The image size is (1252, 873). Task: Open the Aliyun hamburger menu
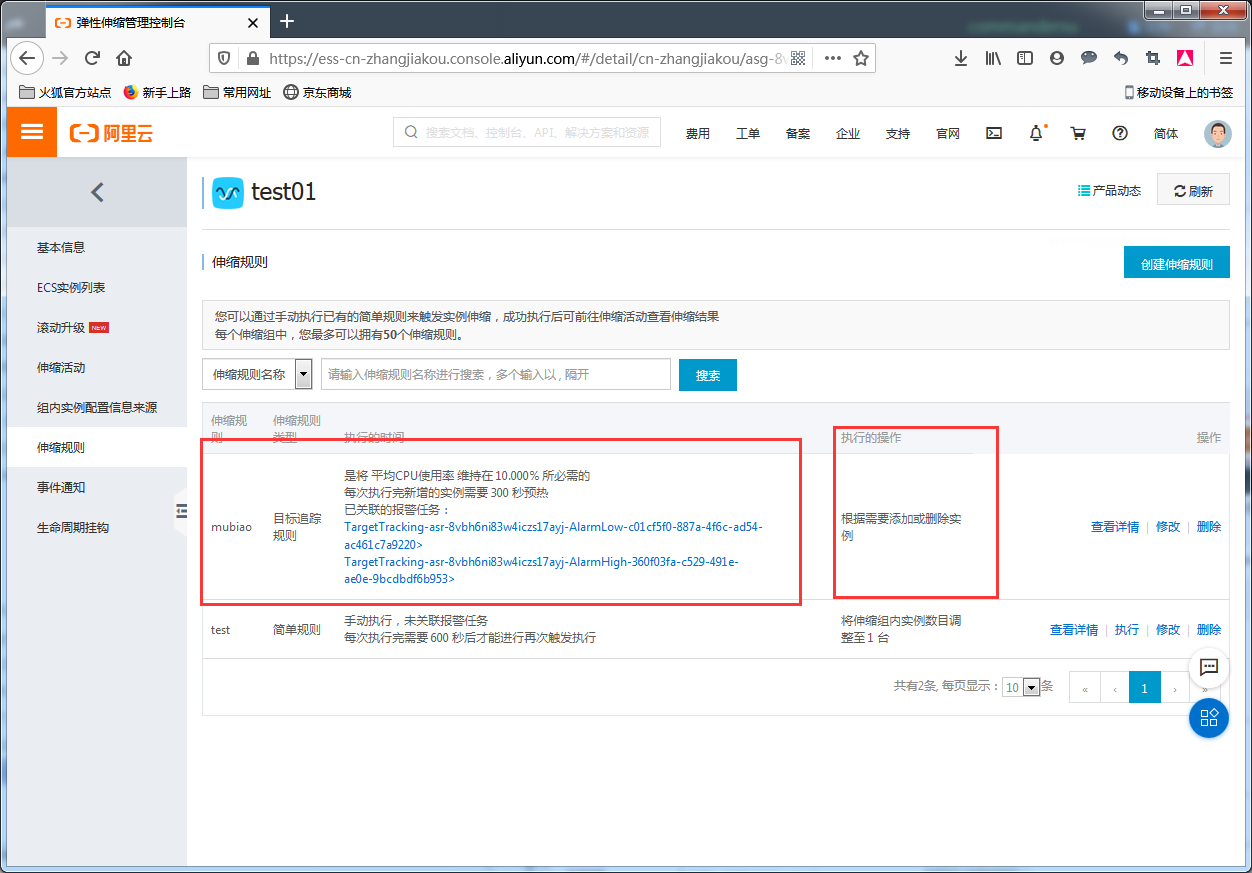click(x=32, y=132)
